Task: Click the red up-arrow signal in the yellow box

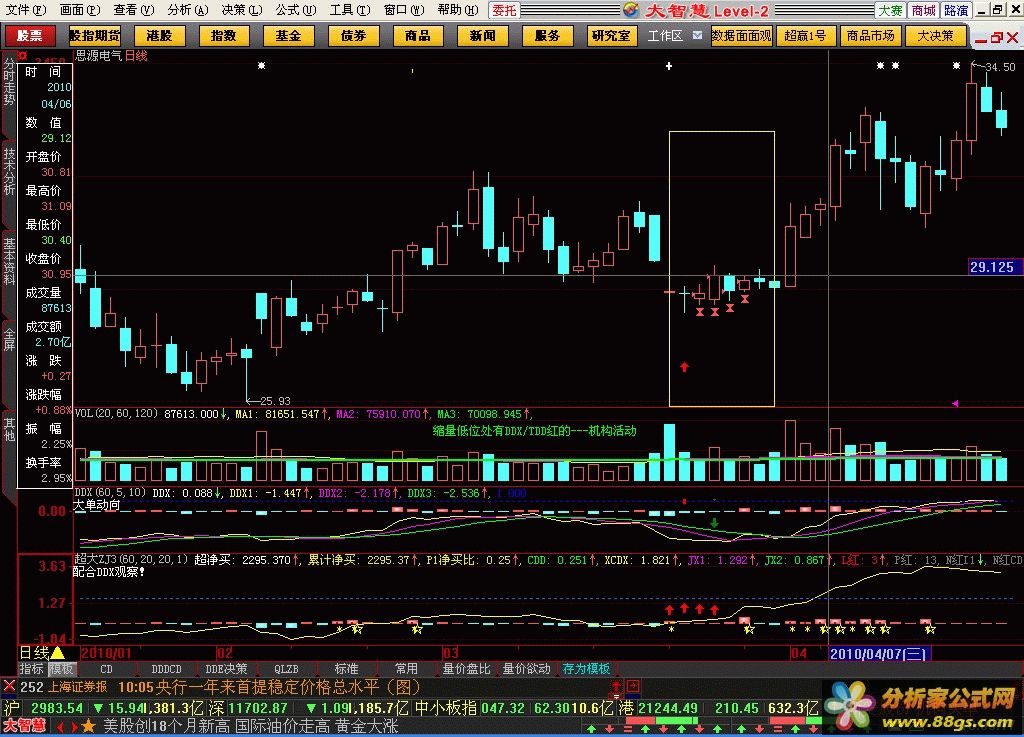Action: tap(684, 367)
